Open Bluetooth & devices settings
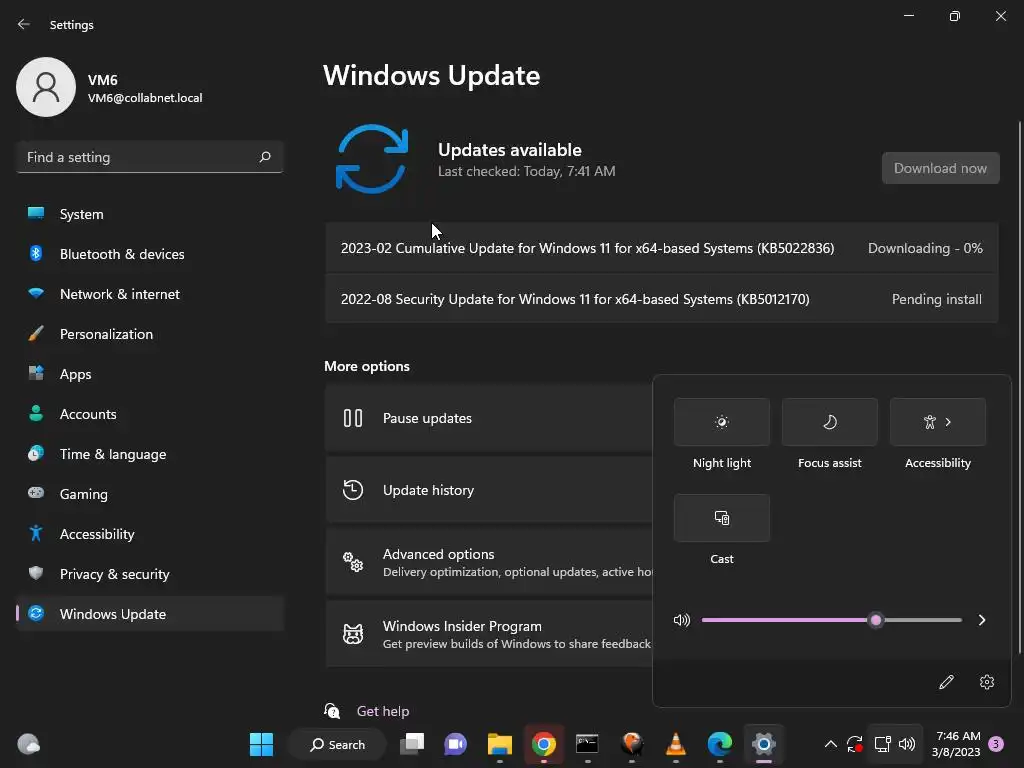Image resolution: width=1024 pixels, height=768 pixels. [x=150, y=254]
